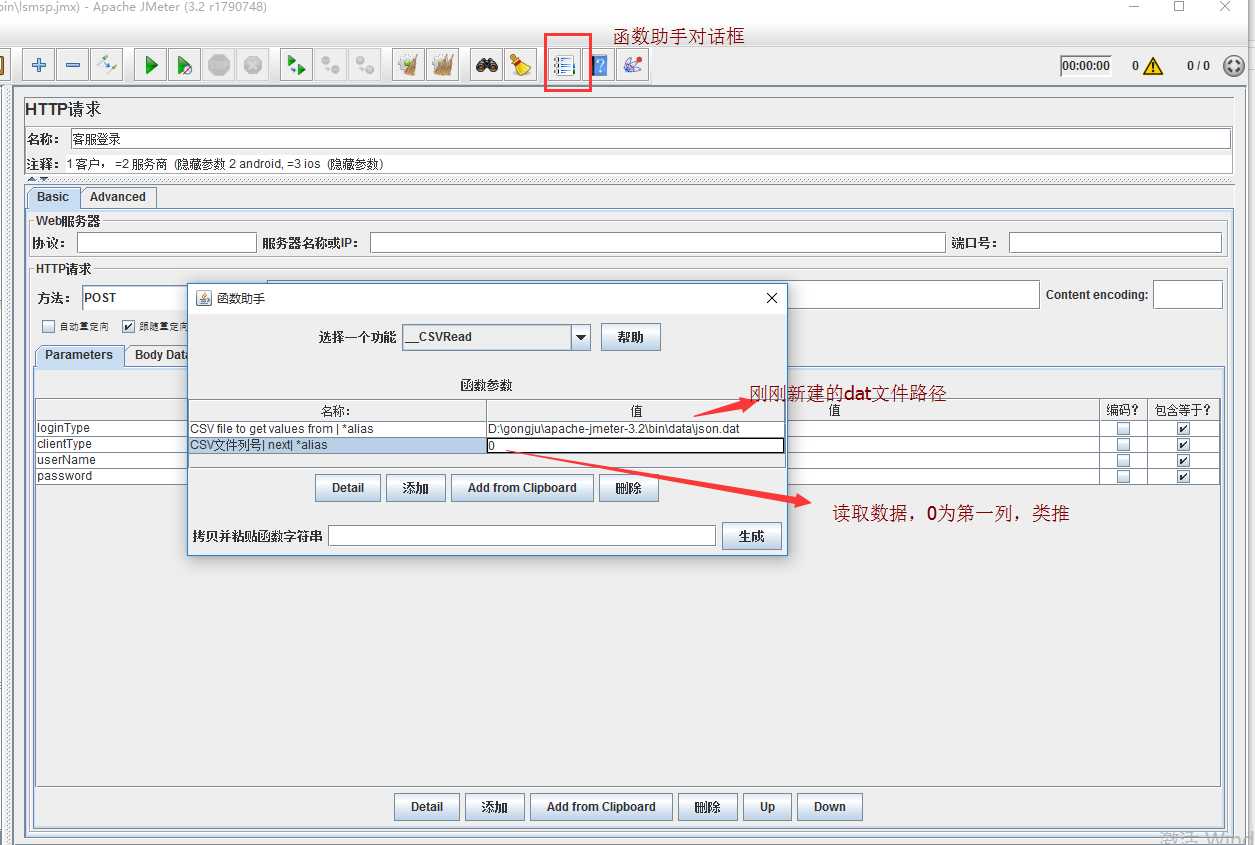Uncheck 包含等于 box in password row
Screen dimensions: 1255x845
1183,476
